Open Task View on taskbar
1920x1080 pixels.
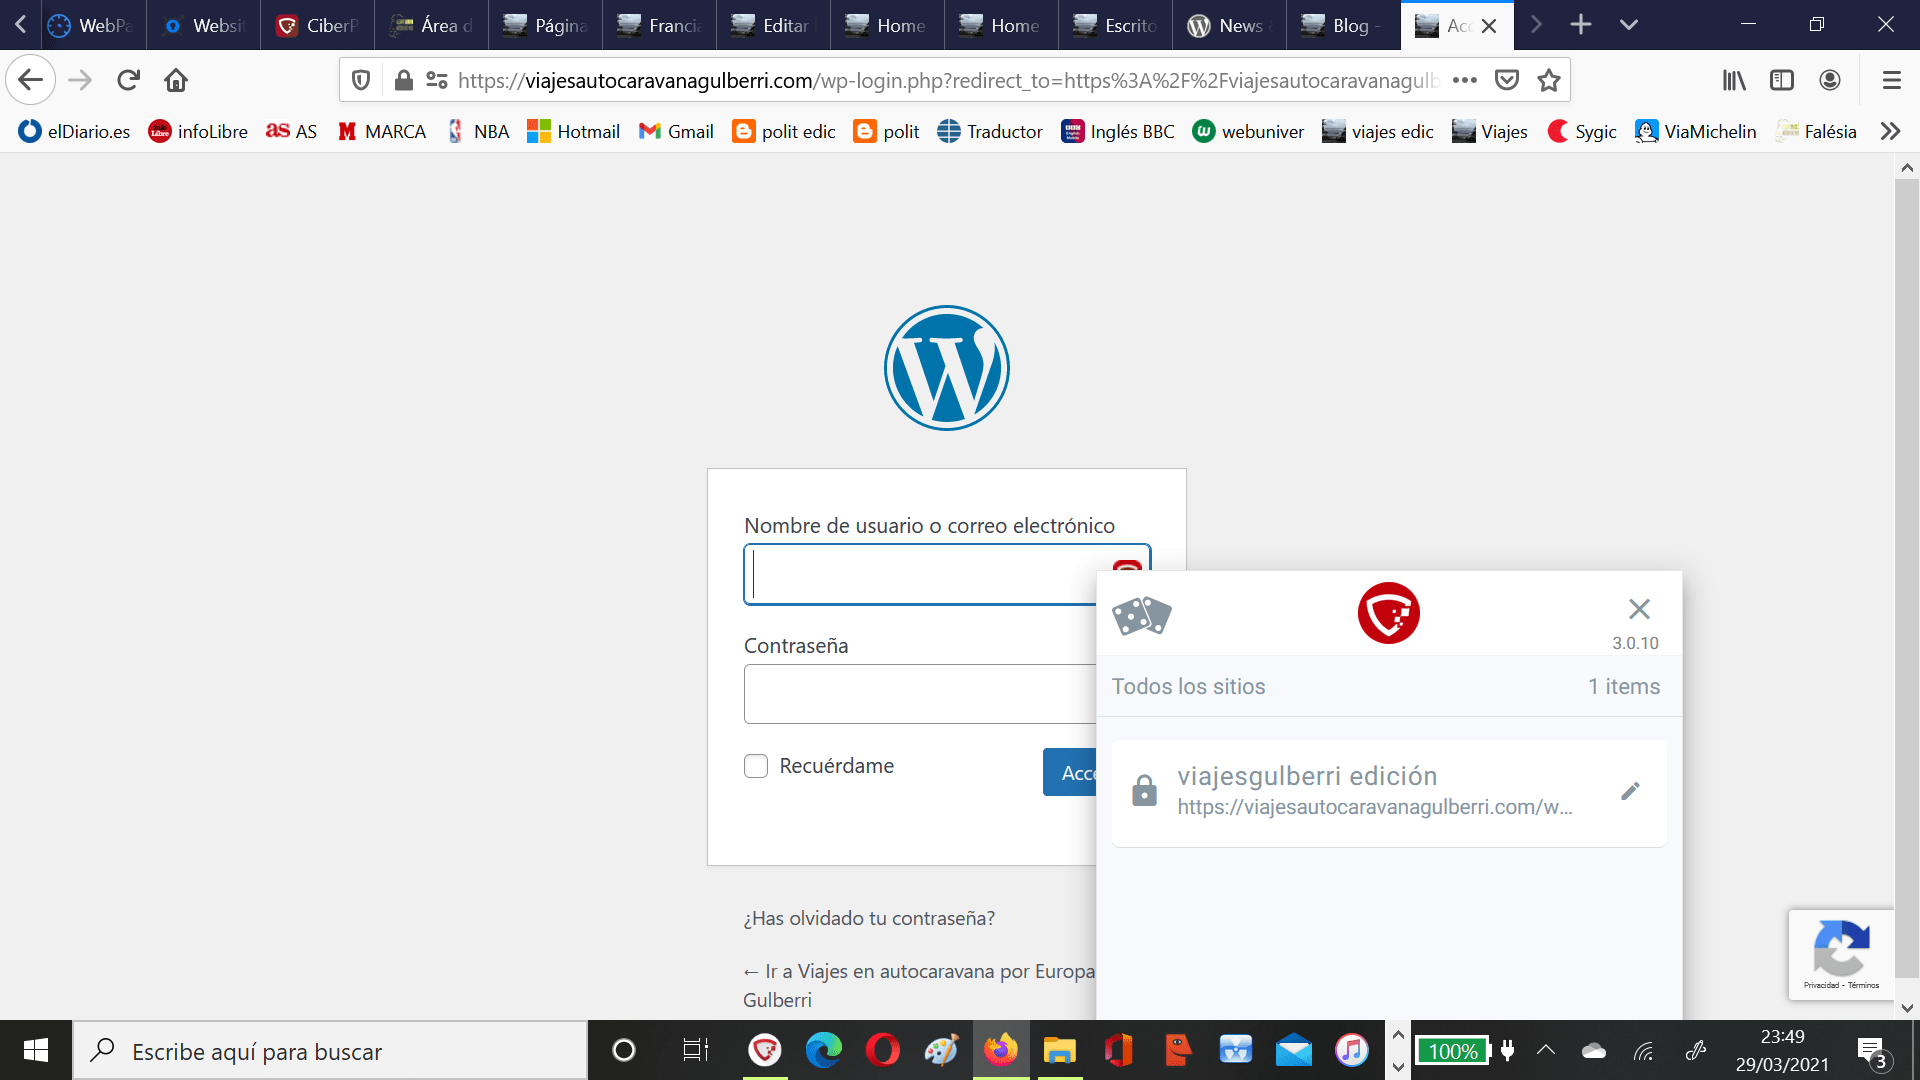pyautogui.click(x=695, y=1050)
